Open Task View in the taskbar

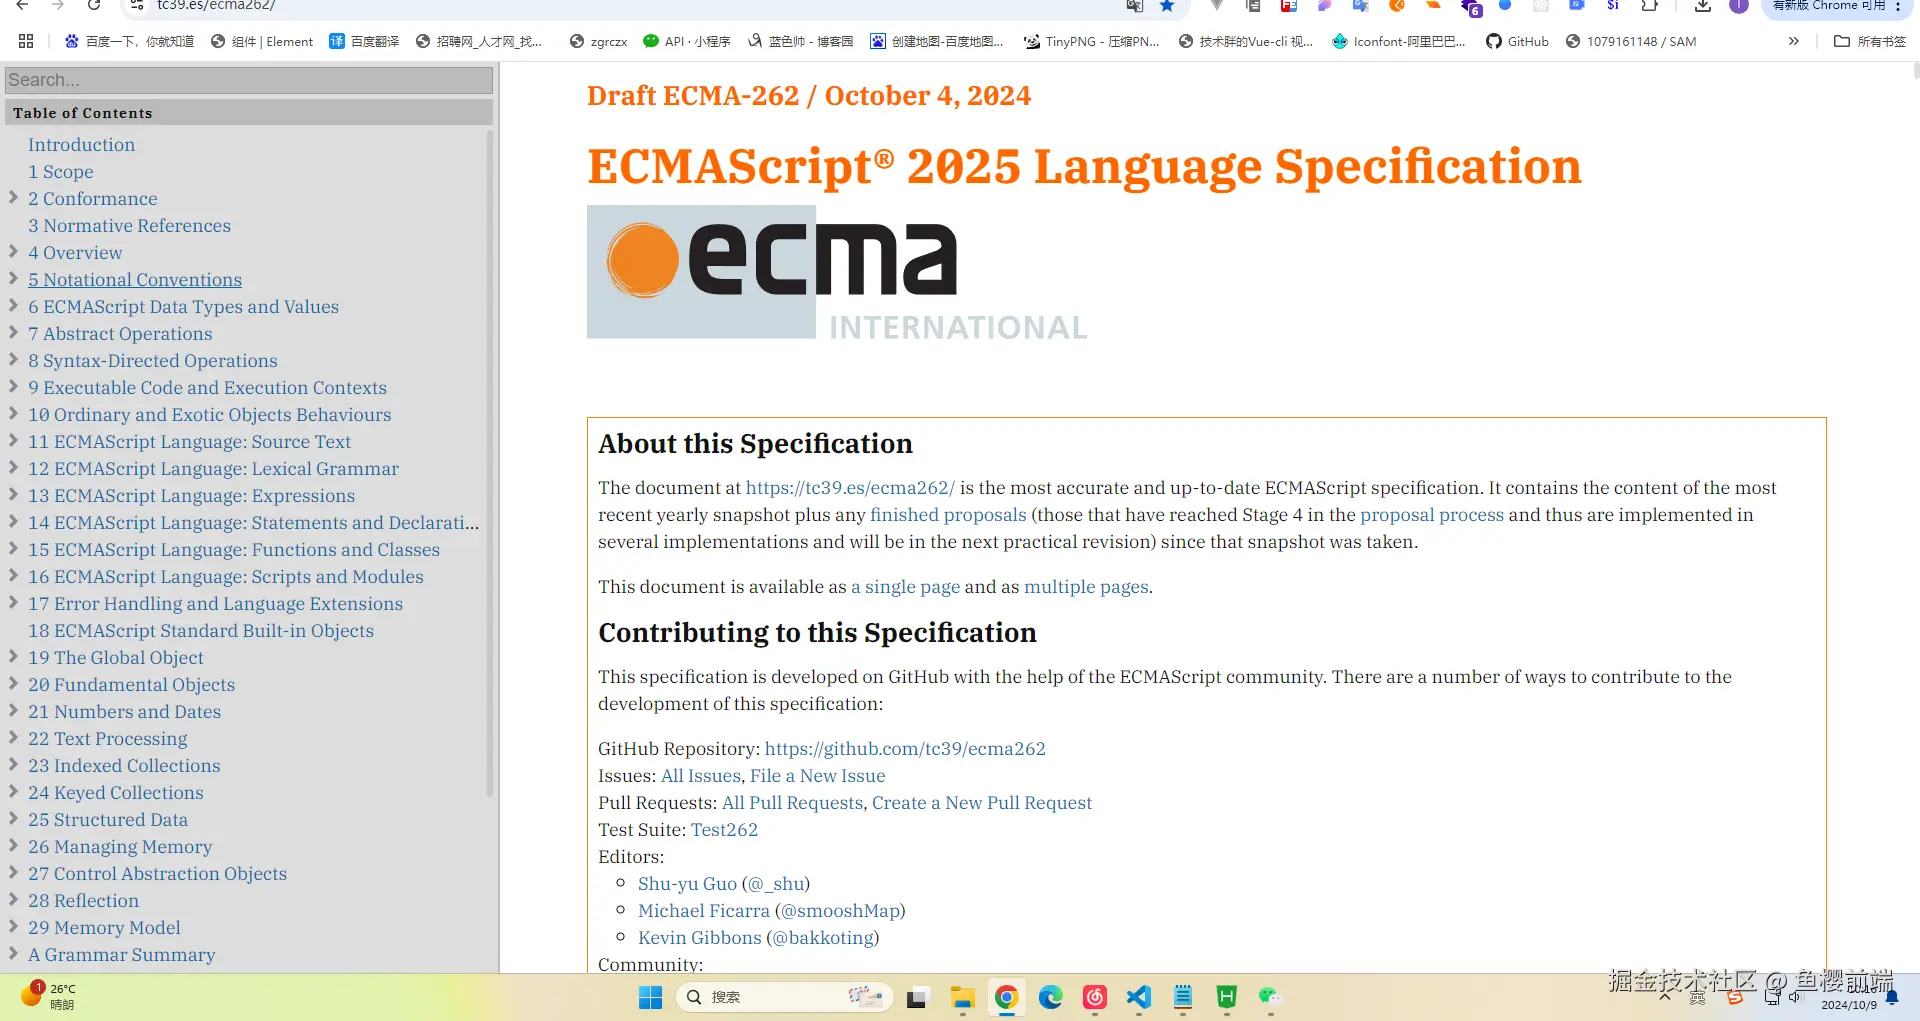916,997
